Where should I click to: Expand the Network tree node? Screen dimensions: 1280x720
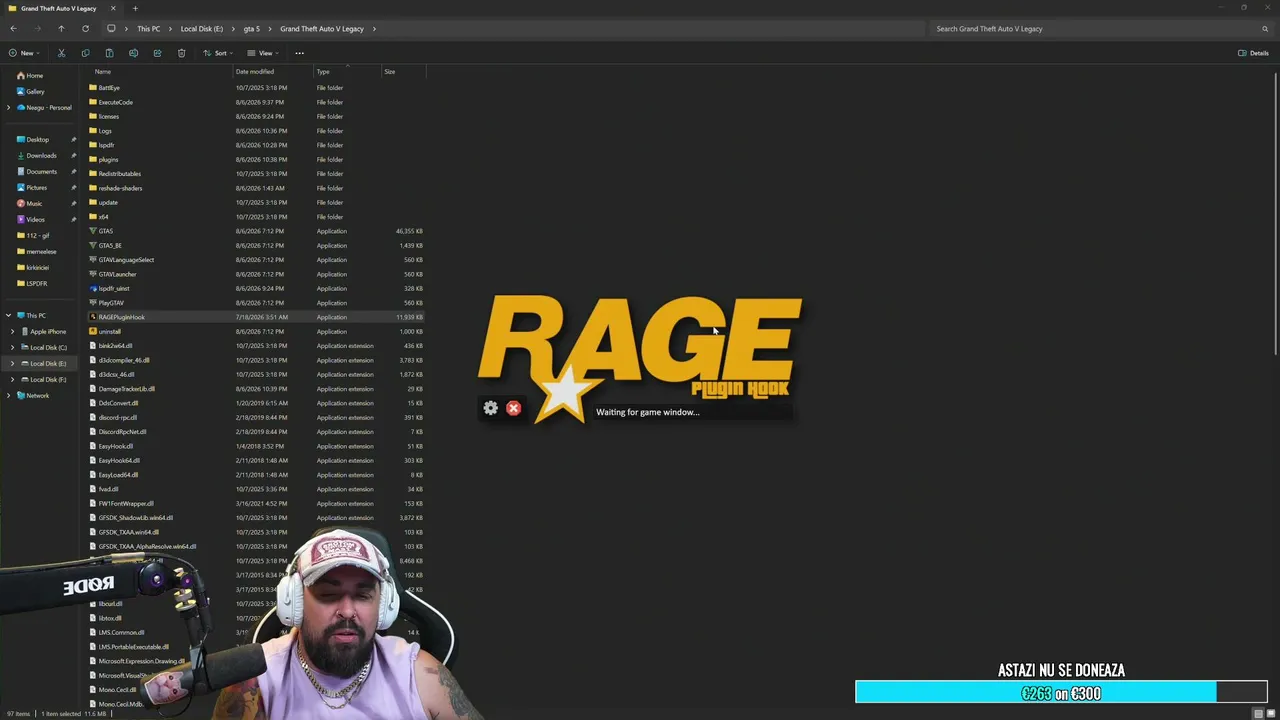[x=9, y=395]
